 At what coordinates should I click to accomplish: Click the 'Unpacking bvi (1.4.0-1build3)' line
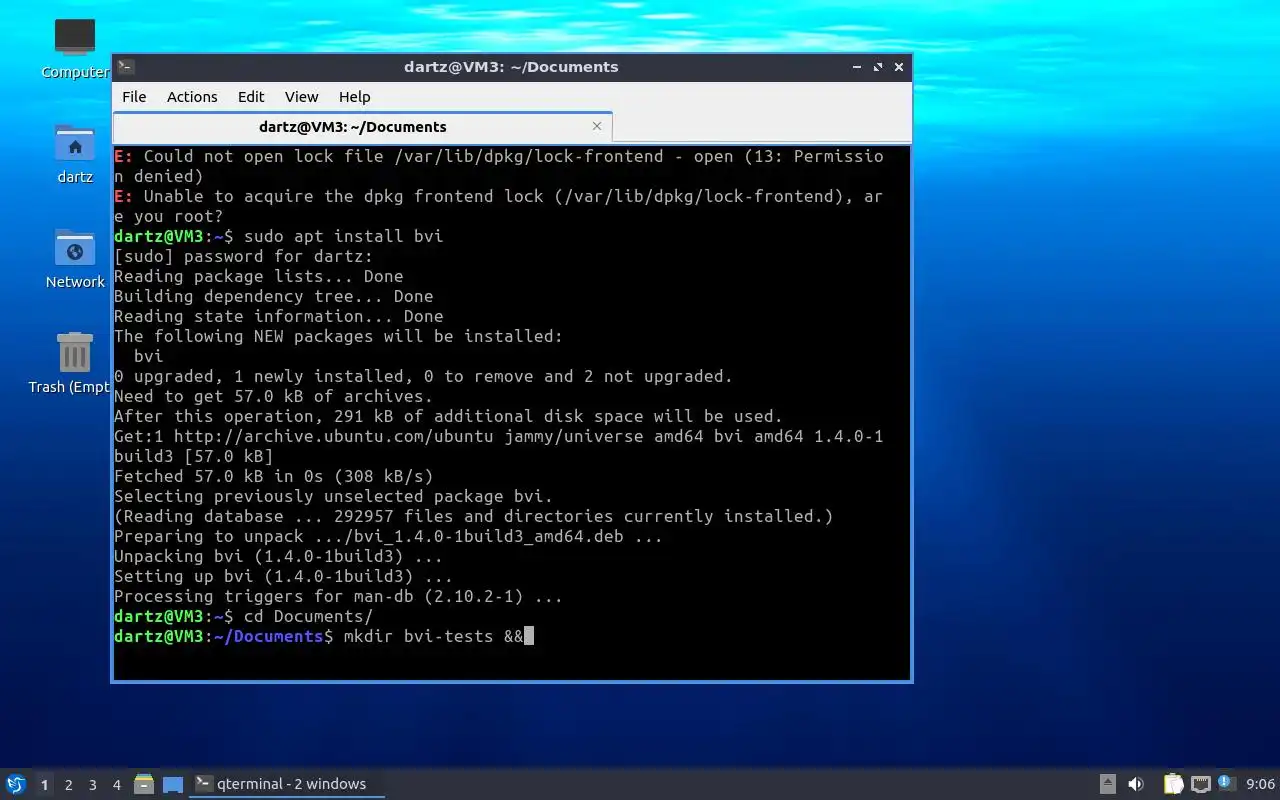tap(278, 556)
